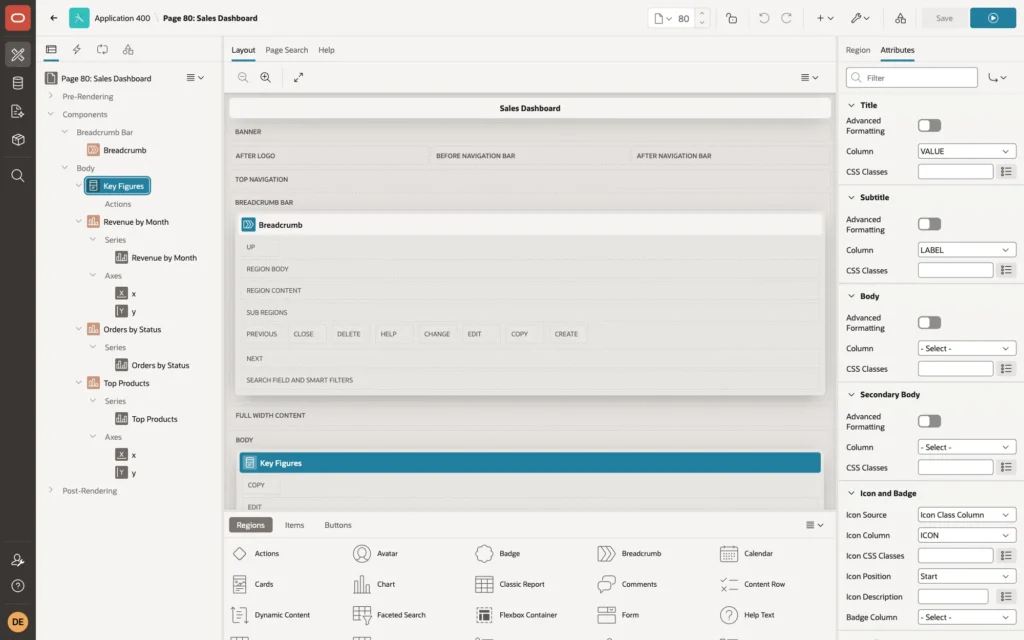Screen dimensions: 1024x640
Task: Open the DE user account avatar
Action: click(x=18, y=622)
